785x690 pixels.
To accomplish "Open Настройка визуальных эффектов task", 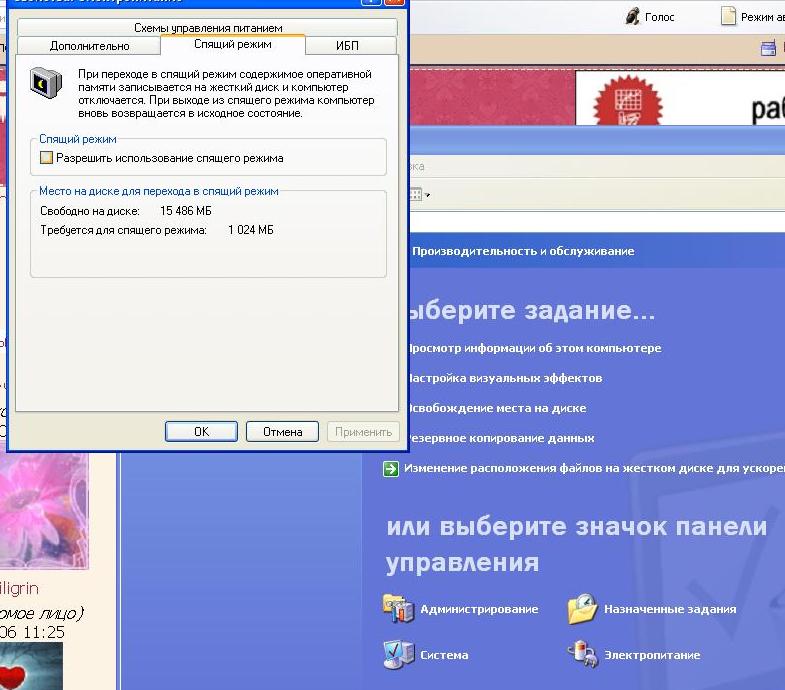I will pos(505,378).
